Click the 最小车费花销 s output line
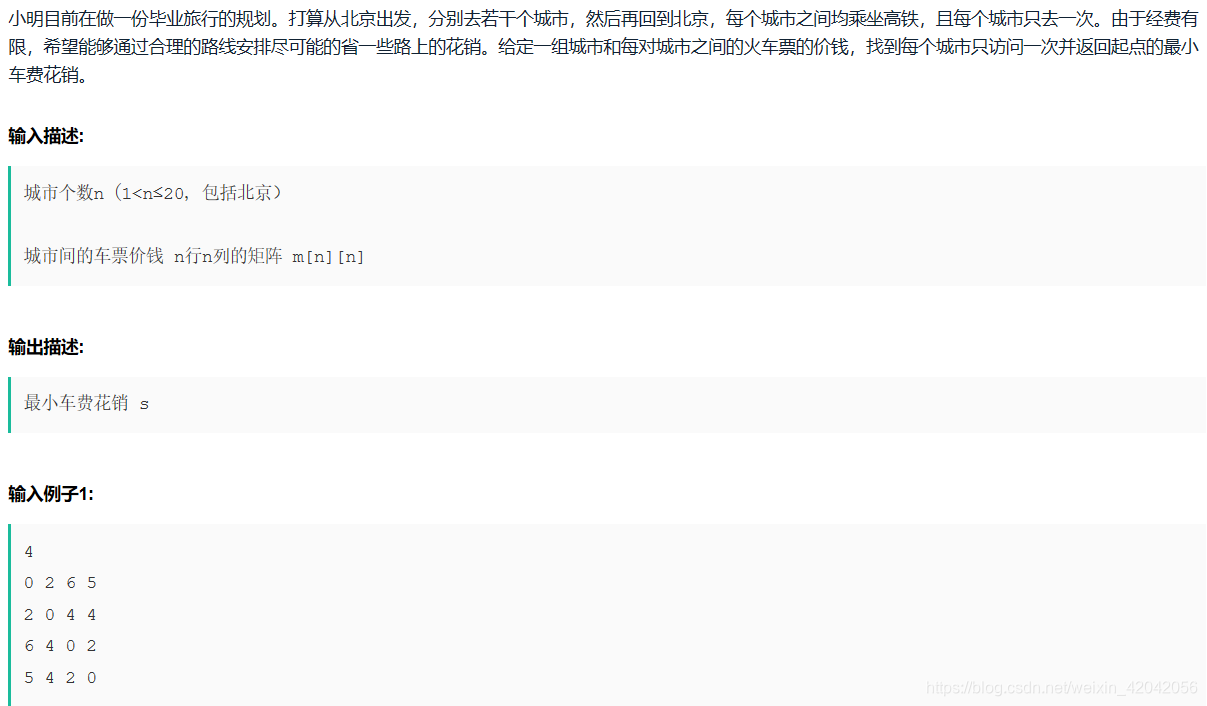Image resolution: width=1207 pixels, height=706 pixels. click(86, 404)
